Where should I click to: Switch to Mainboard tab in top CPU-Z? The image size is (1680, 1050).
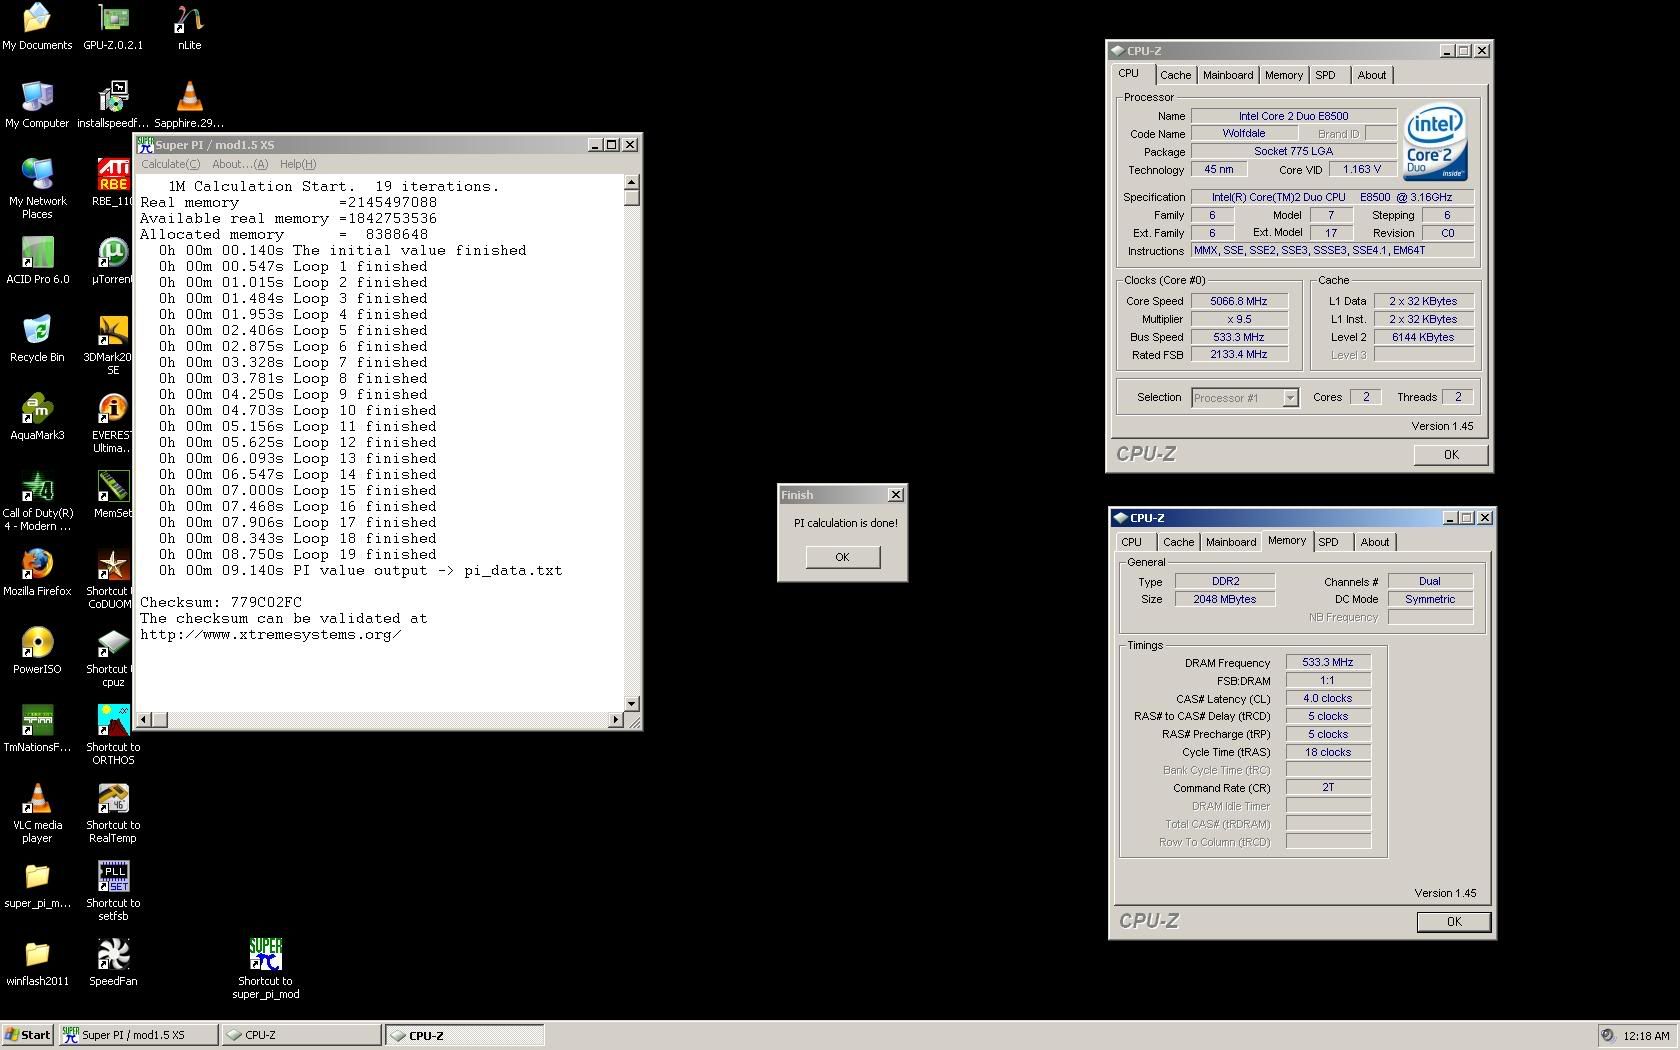click(x=1227, y=75)
